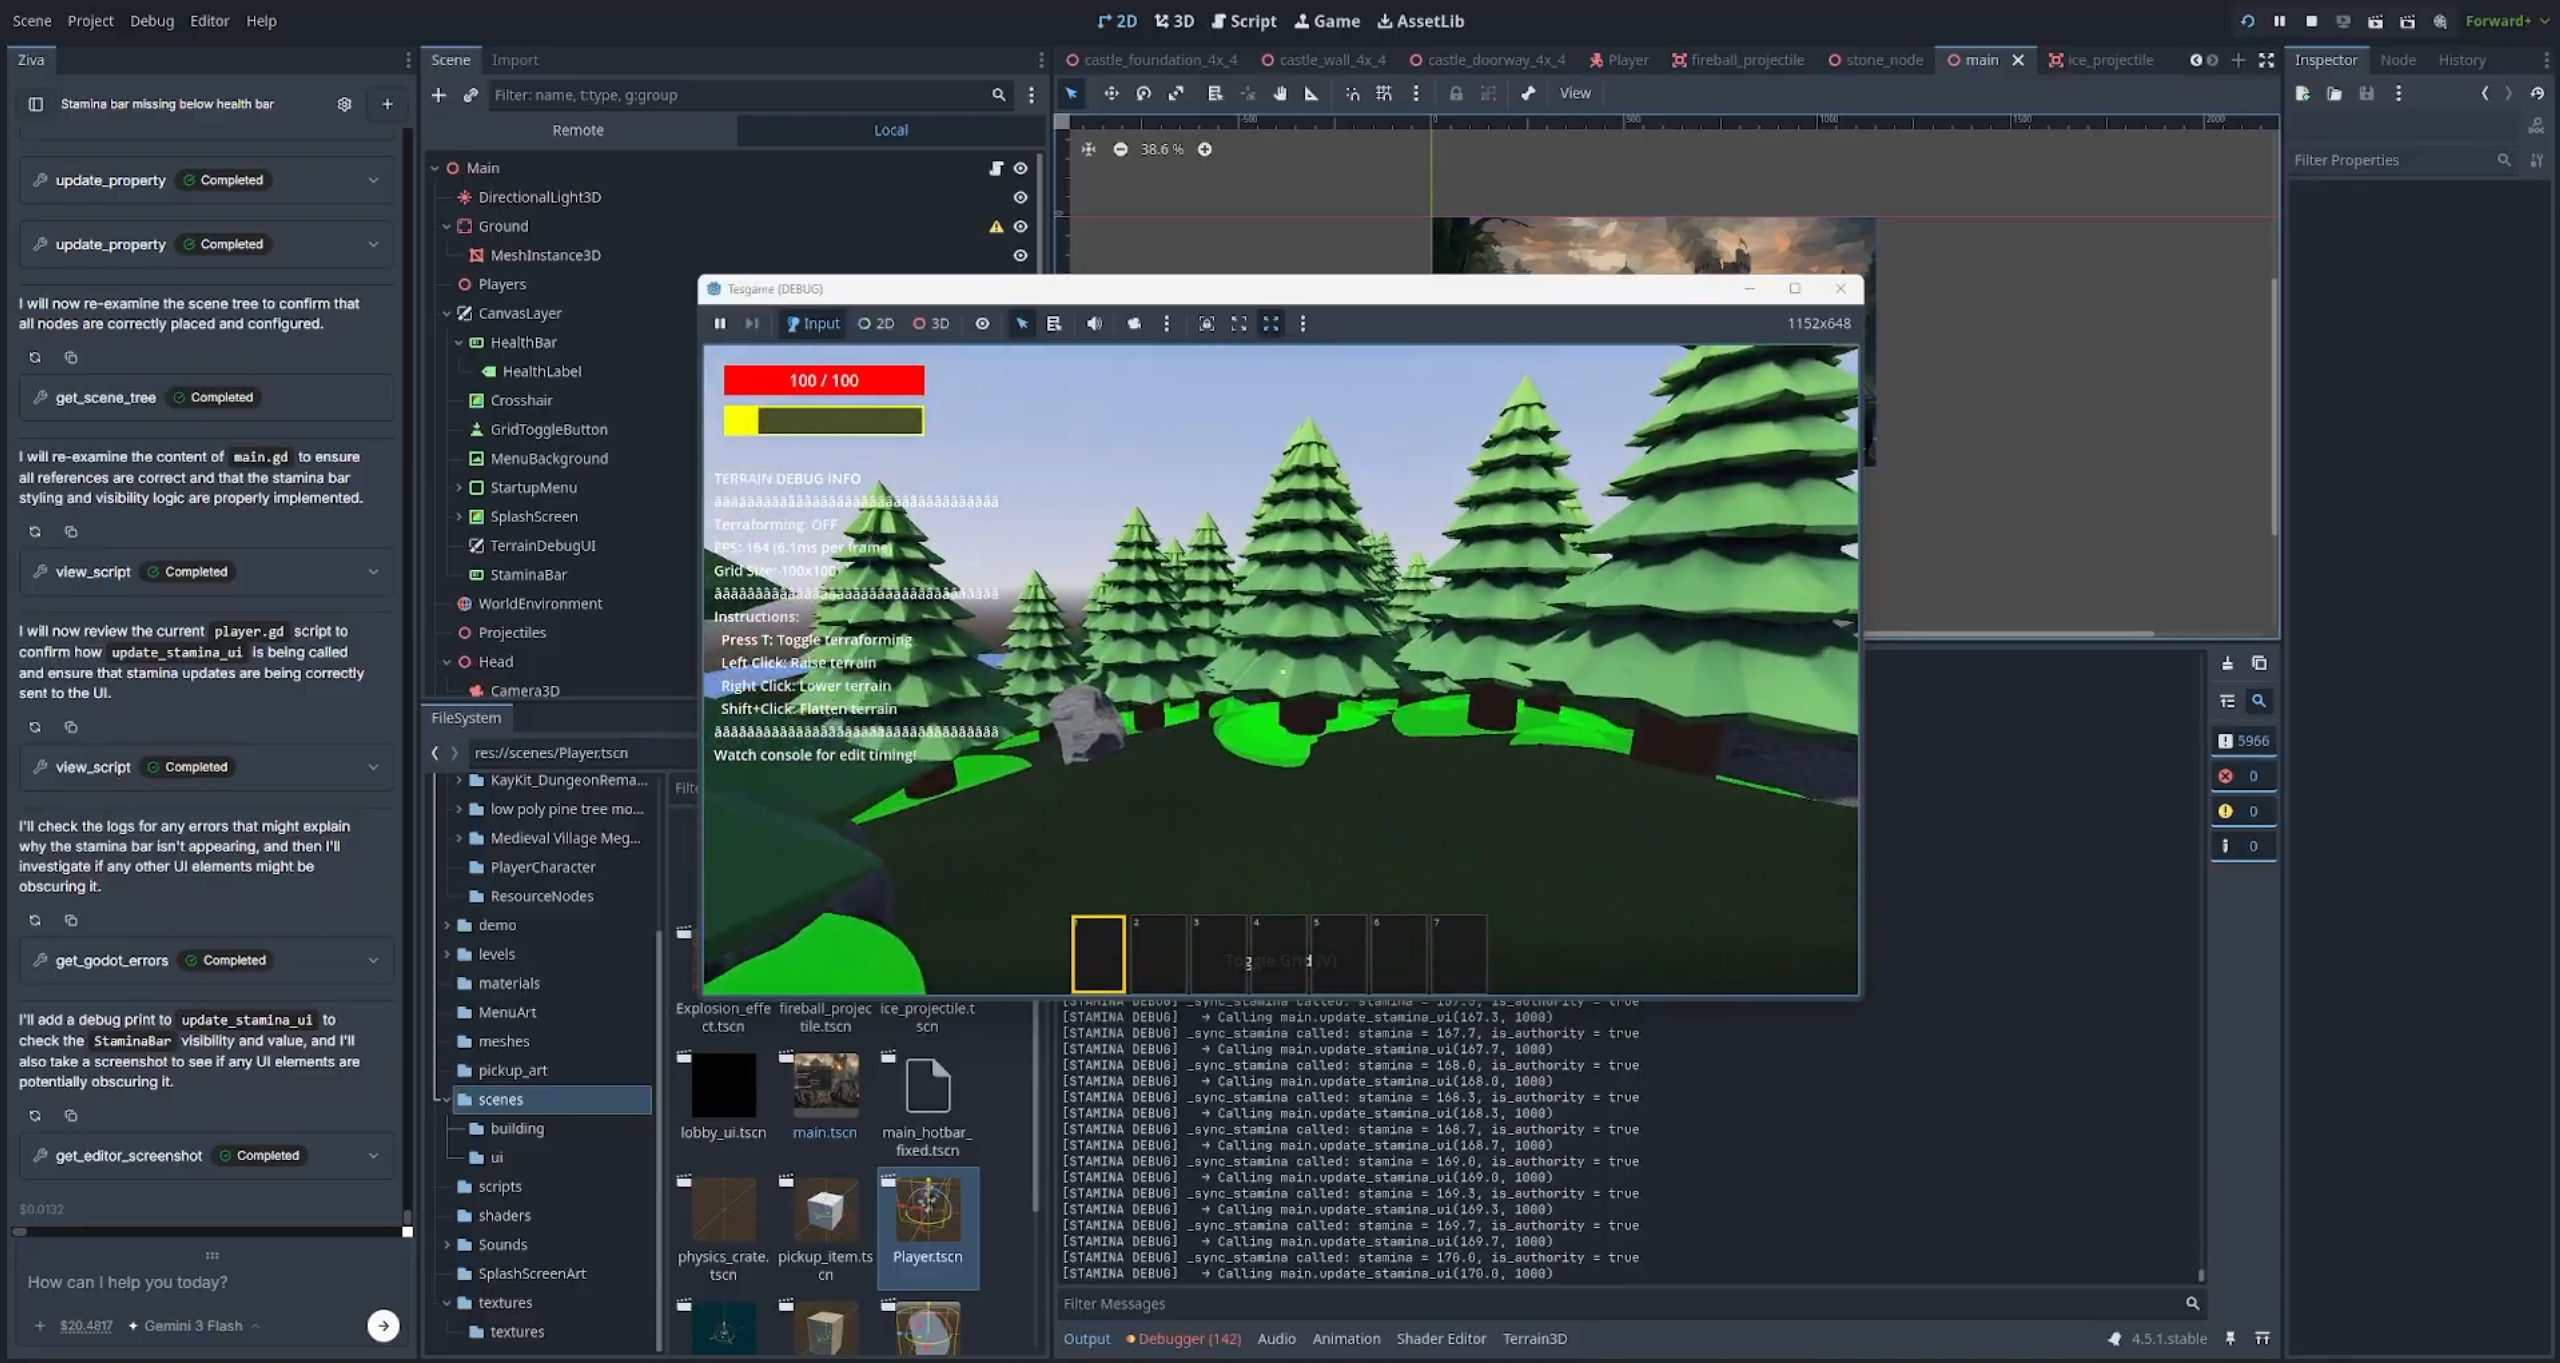2560x1363 pixels.
Task: Collapse the CanvasLayer node in the scene tree
Action: coord(447,313)
